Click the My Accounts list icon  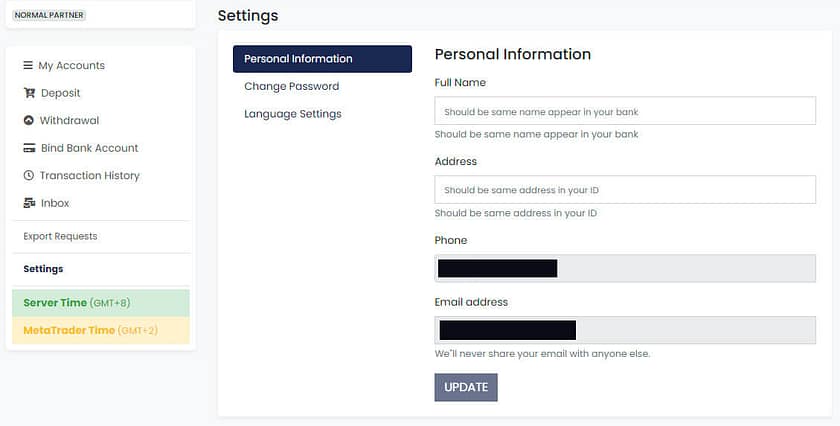click(x=28, y=66)
